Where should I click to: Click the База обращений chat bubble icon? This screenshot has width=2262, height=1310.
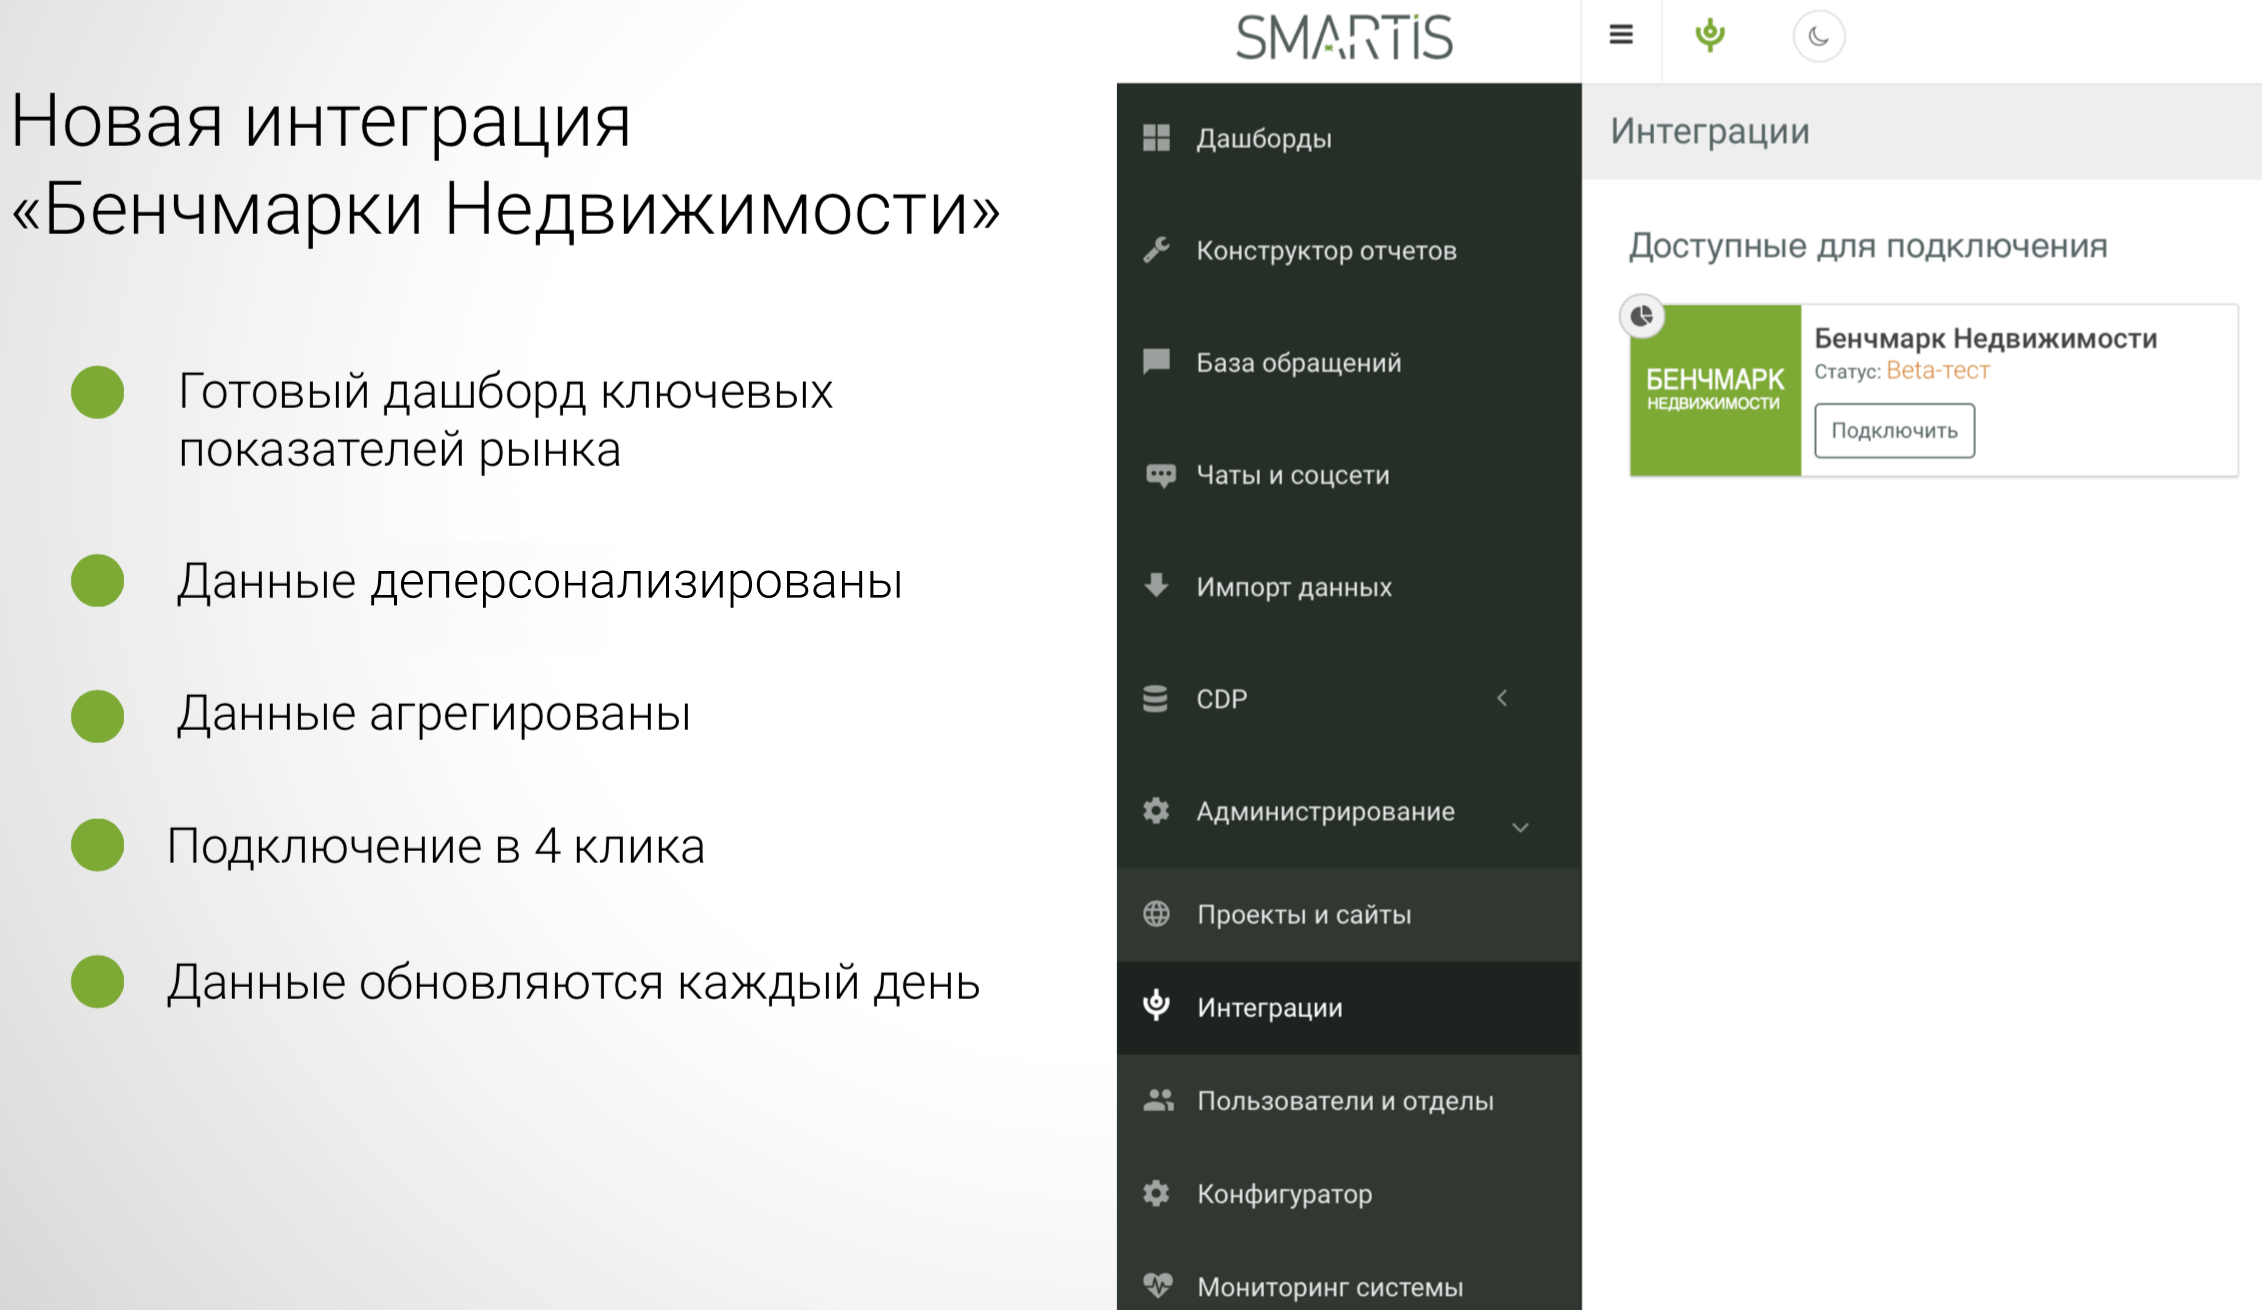1156,362
